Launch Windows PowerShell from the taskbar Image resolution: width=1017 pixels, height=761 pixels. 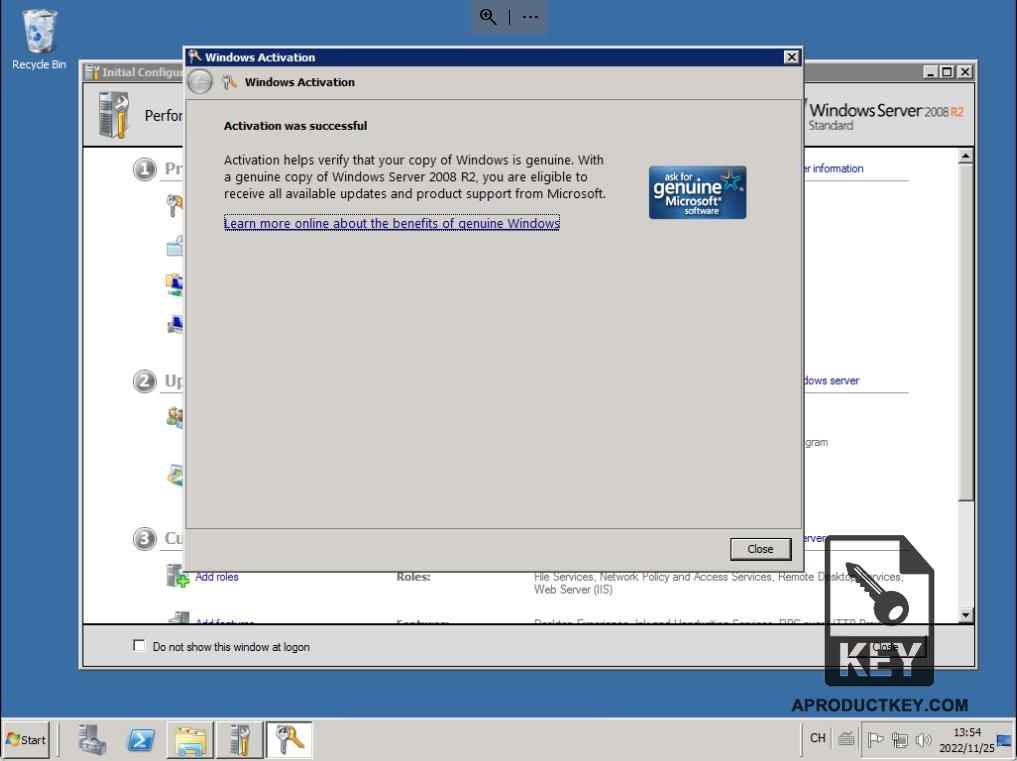(x=141, y=740)
